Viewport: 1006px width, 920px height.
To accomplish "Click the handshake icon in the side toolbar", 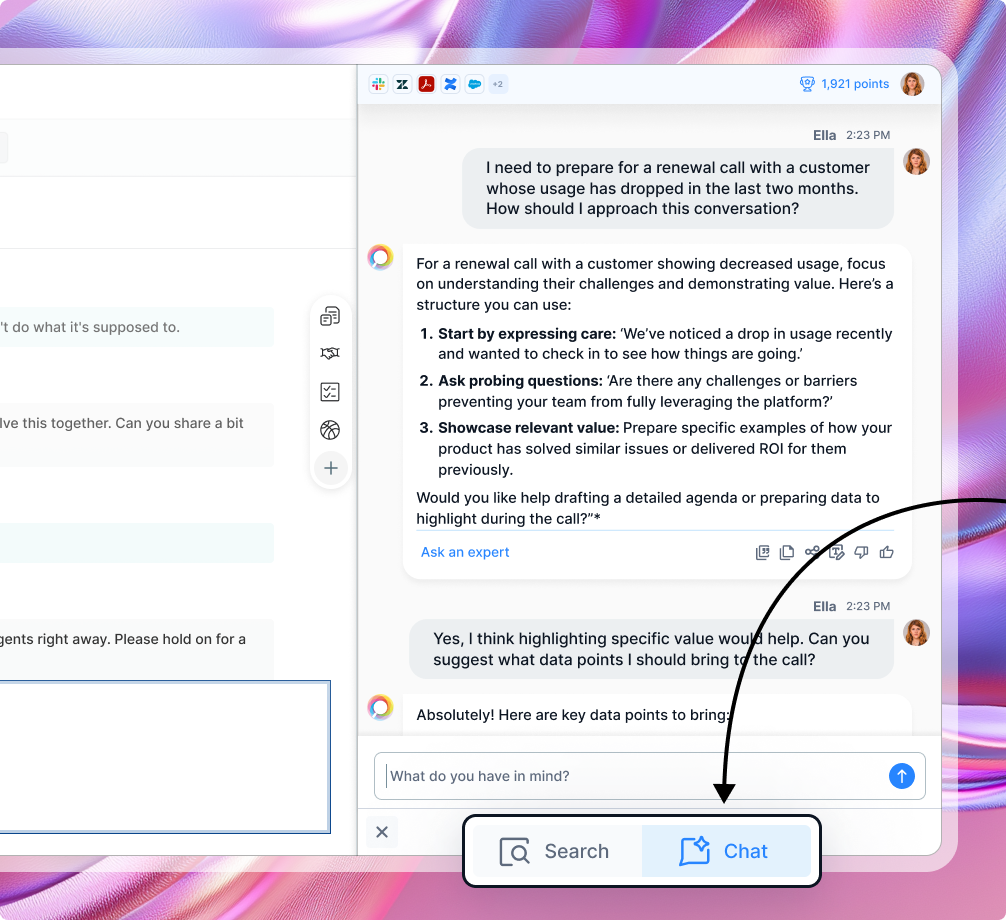I will 330,354.
